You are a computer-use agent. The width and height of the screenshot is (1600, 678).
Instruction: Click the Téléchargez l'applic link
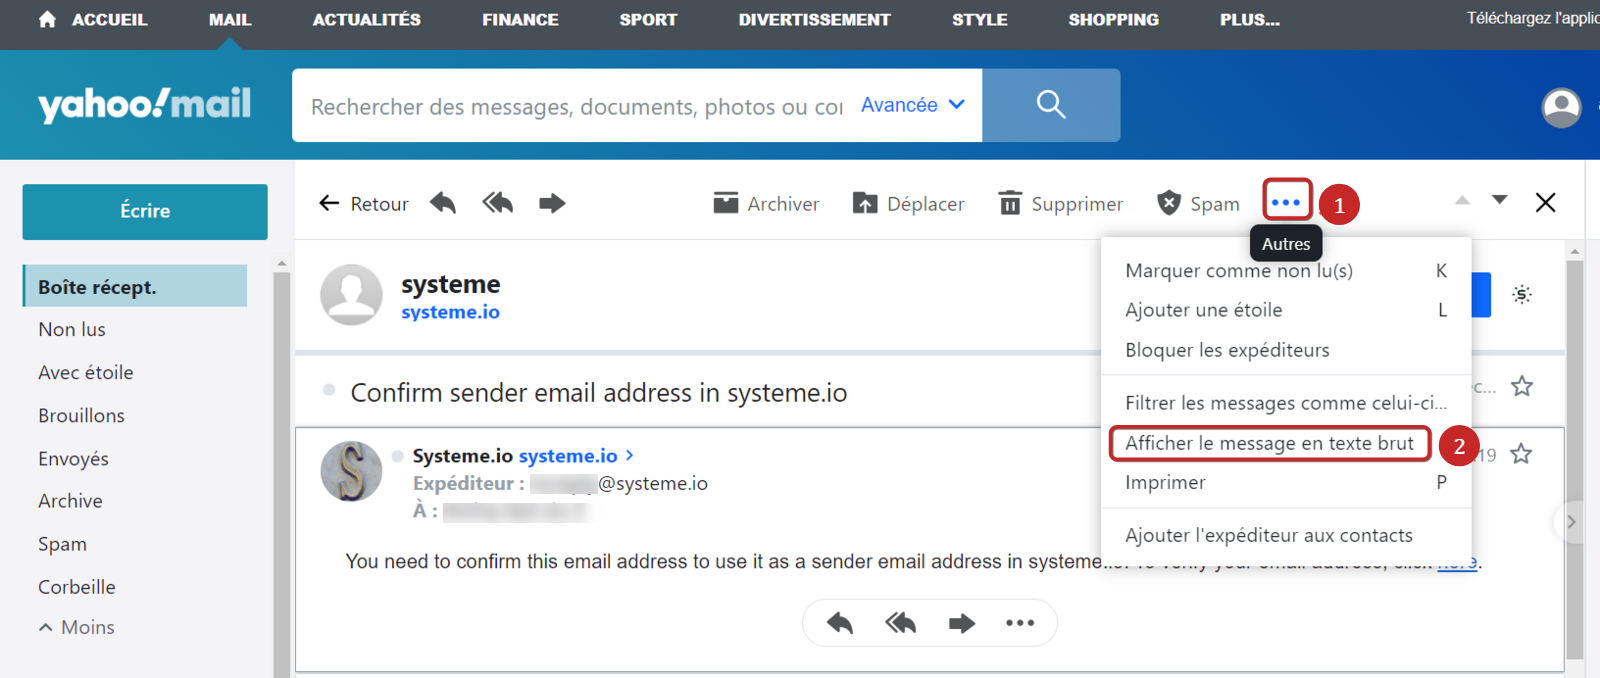1533,18
